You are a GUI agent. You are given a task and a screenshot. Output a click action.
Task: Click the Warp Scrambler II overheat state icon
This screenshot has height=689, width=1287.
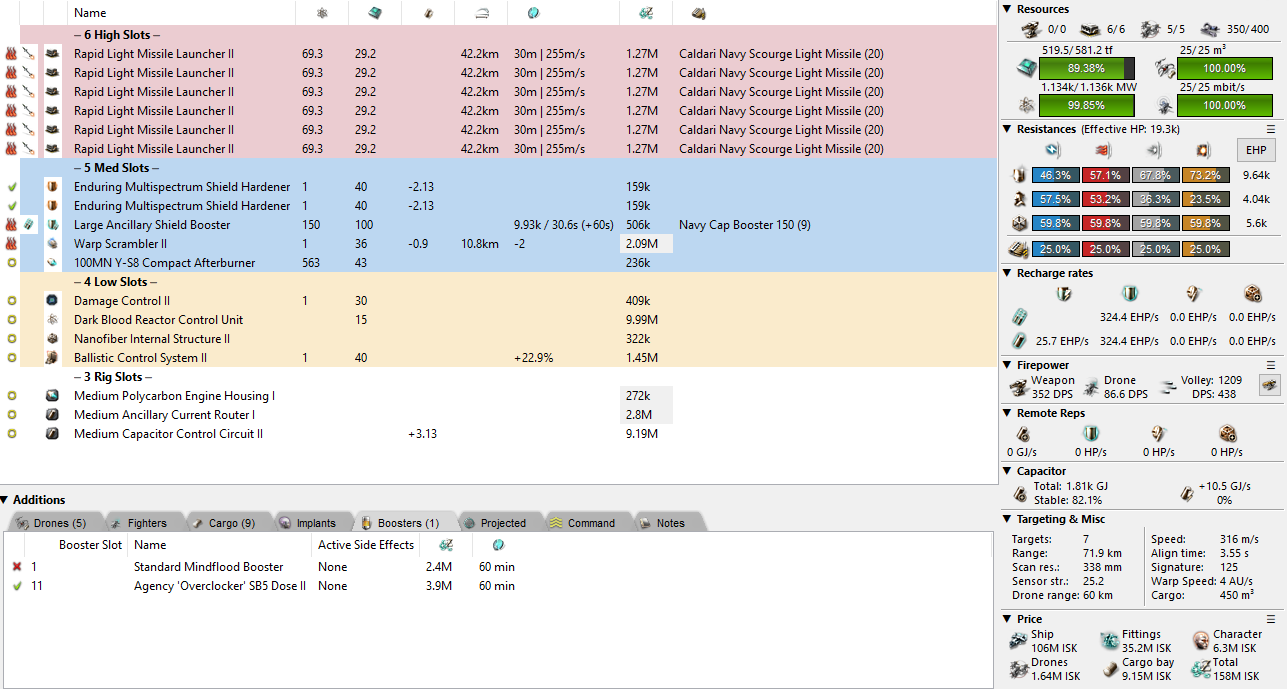pyautogui.click(x=11, y=244)
